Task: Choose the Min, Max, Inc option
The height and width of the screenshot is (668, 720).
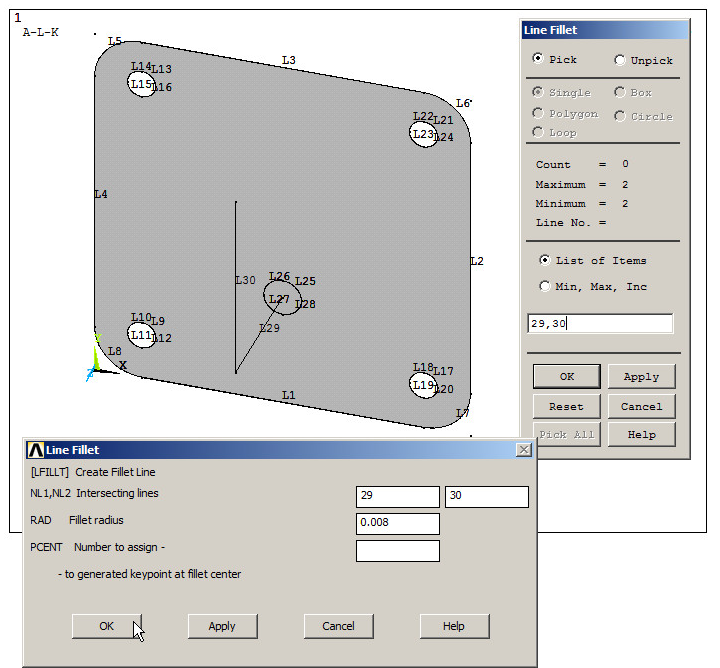Action: (x=545, y=286)
